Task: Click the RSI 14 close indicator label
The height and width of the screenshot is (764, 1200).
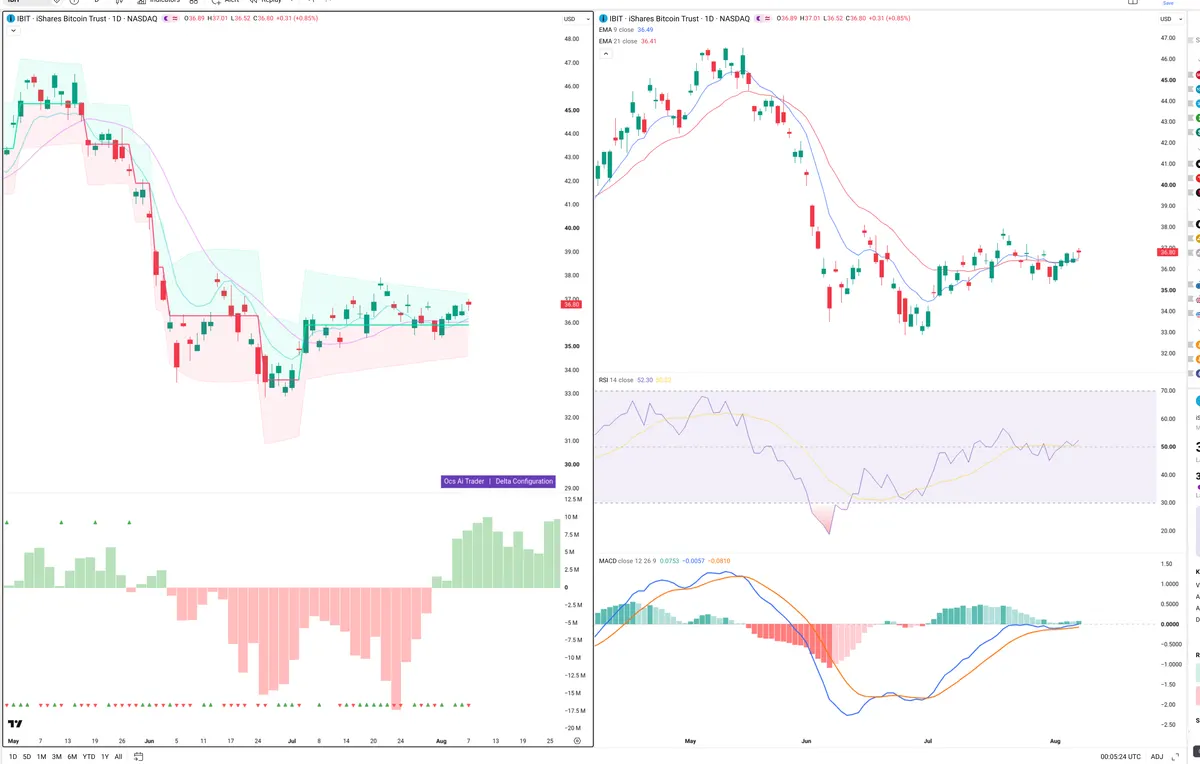Action: tap(615, 380)
